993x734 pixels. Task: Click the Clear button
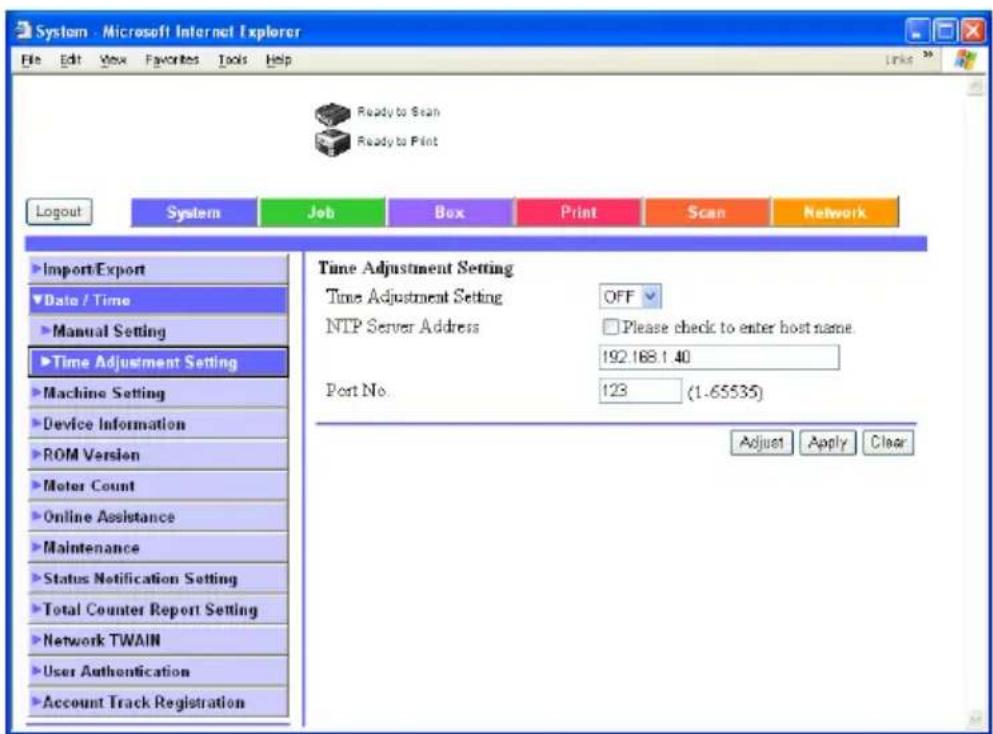(888, 442)
